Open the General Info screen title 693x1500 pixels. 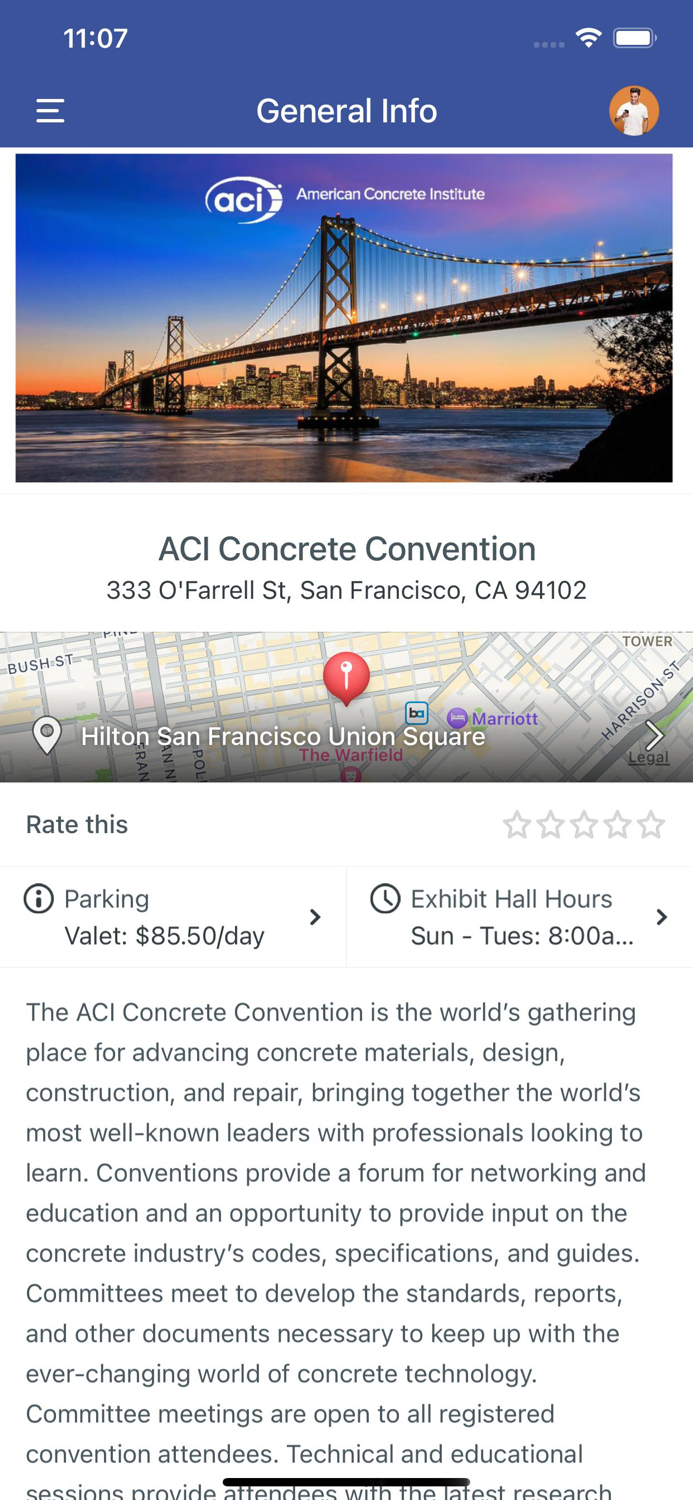click(346, 110)
